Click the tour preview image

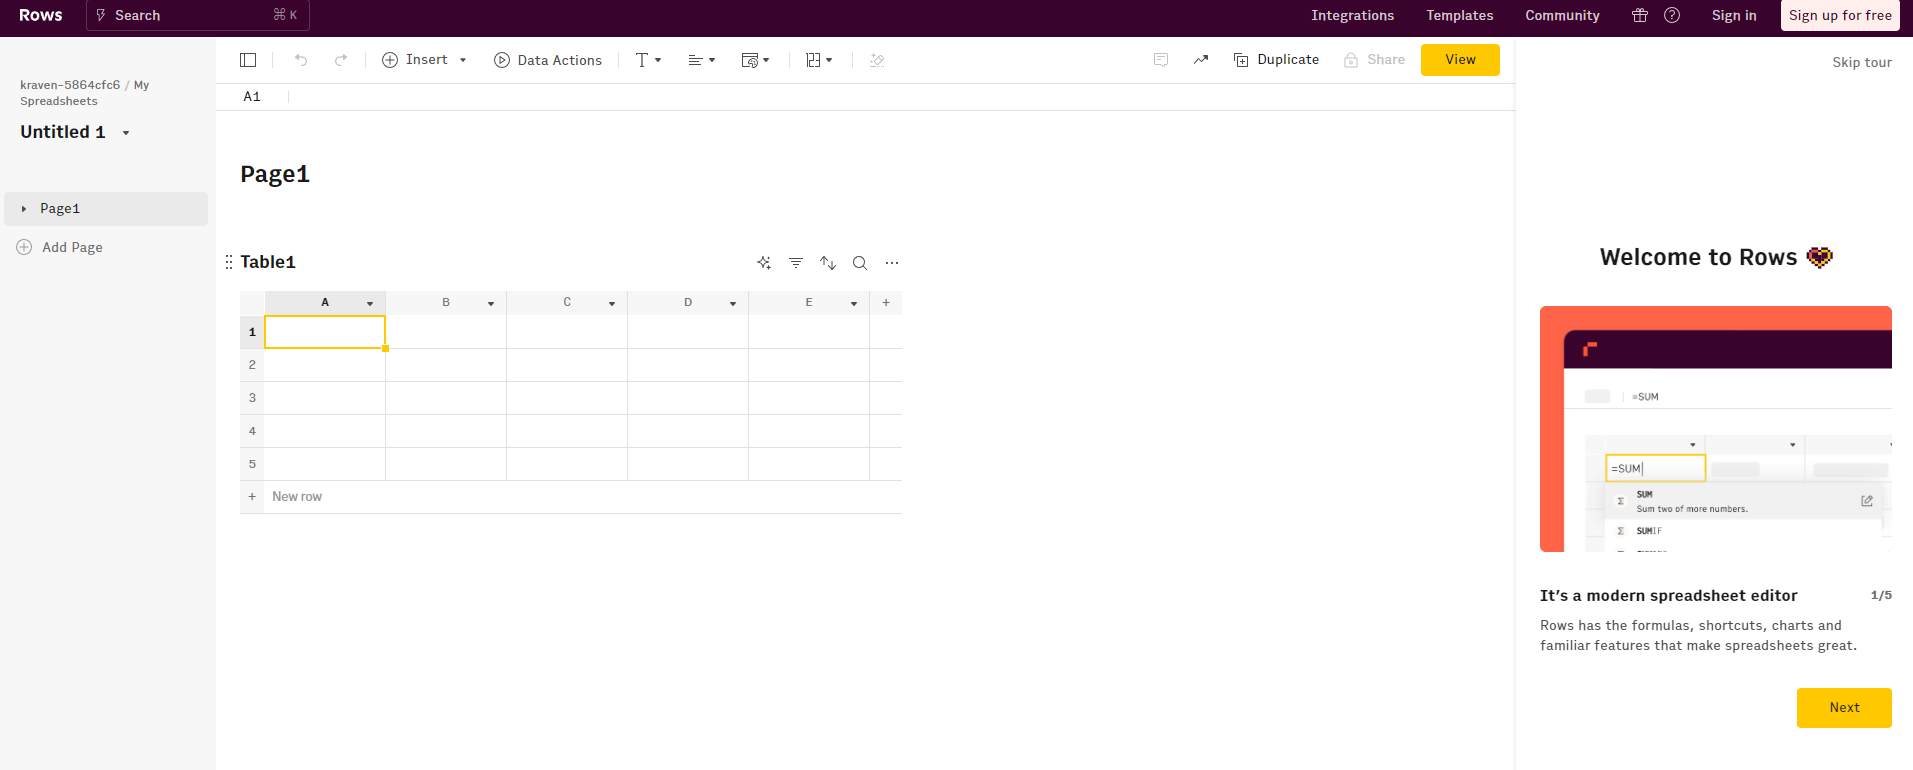1716,429
